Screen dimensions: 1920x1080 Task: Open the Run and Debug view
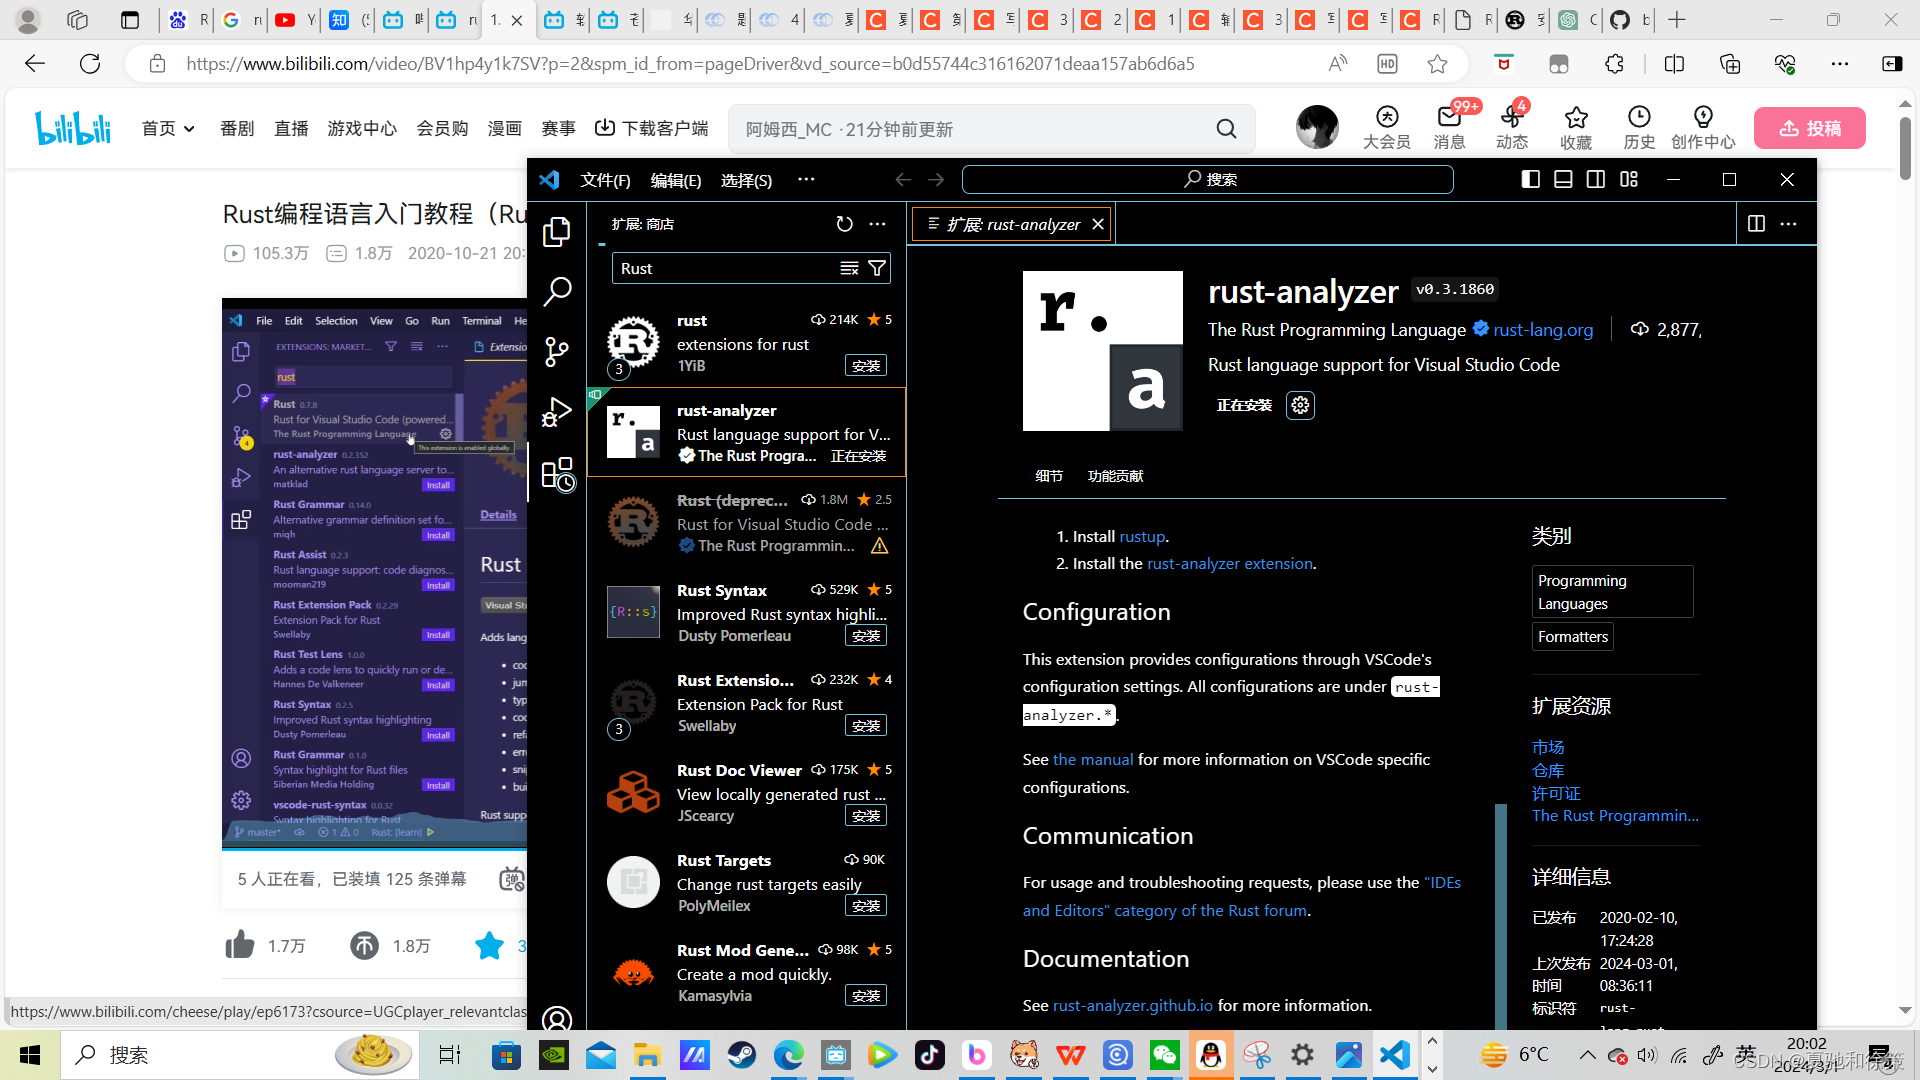[x=557, y=411]
